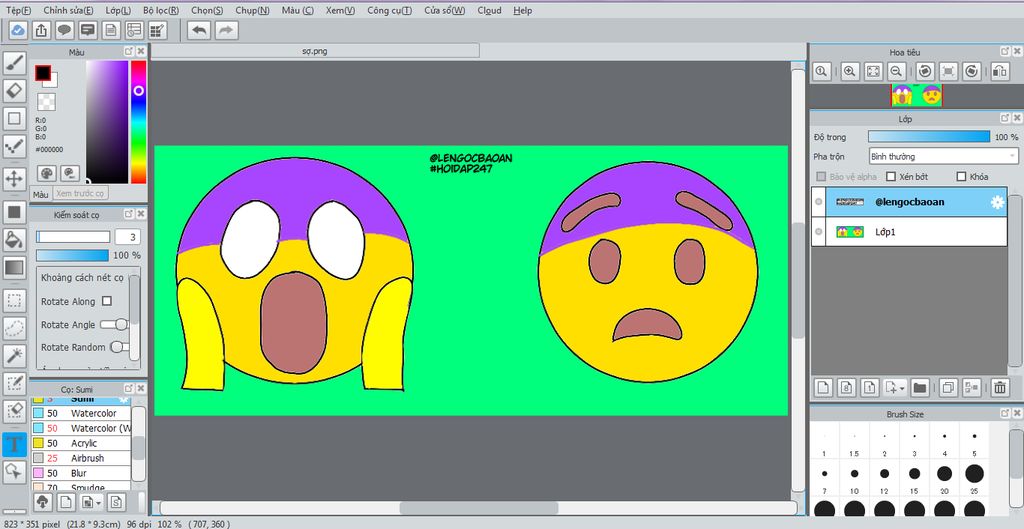The image size is (1024, 529).
Task: Open the Tệp(F) menu
Action: point(18,10)
